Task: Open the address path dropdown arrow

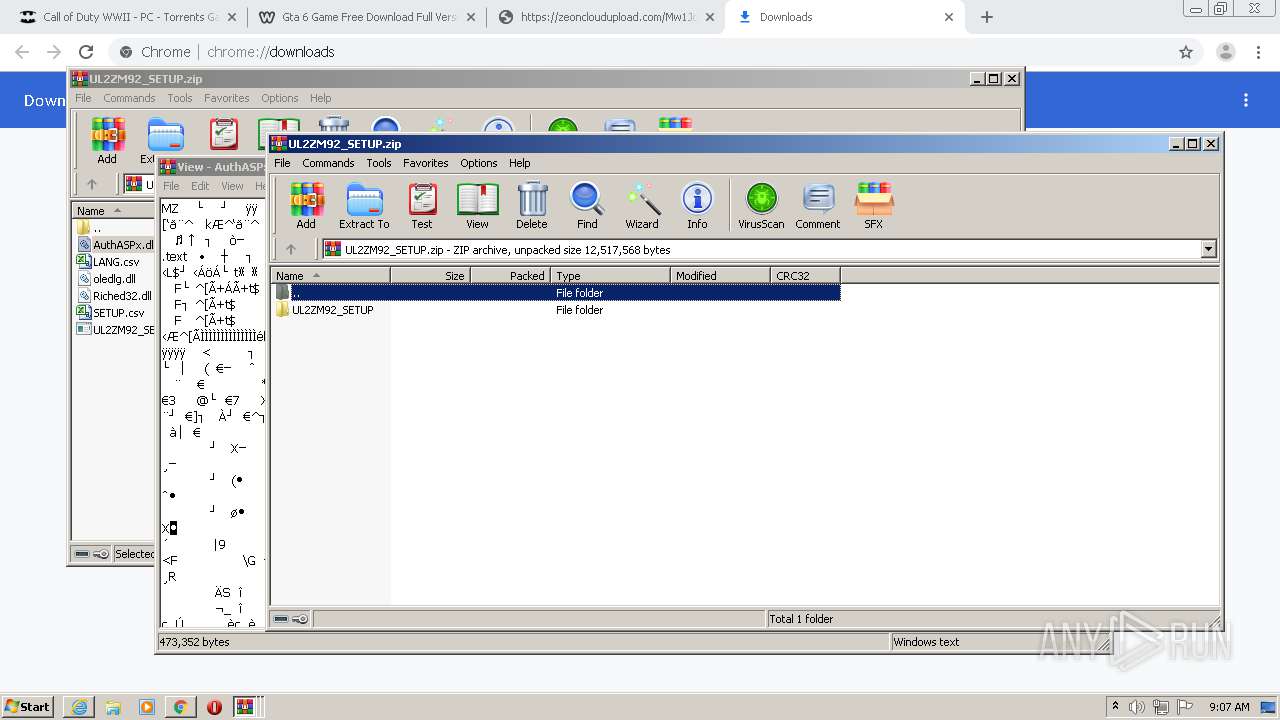Action: pos(1209,250)
